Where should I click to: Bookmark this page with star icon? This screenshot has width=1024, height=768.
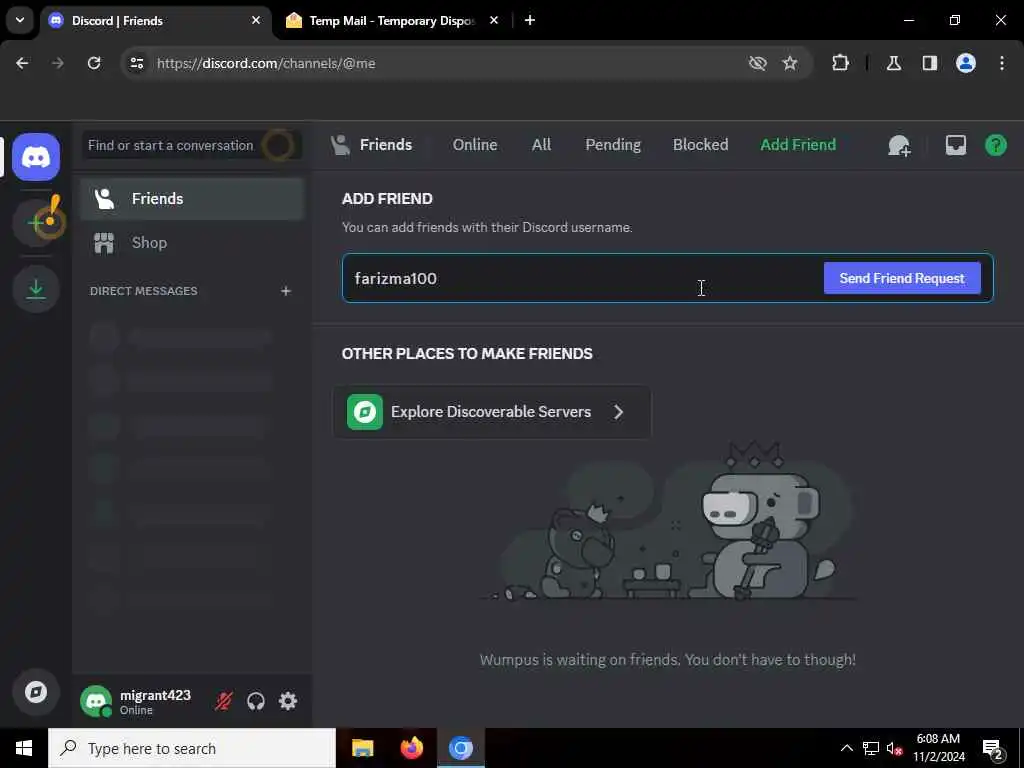click(790, 63)
